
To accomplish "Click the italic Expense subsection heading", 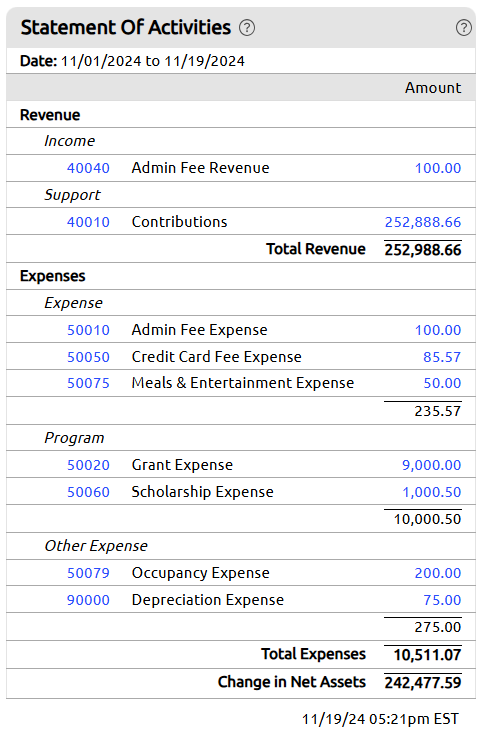I will coord(73,303).
